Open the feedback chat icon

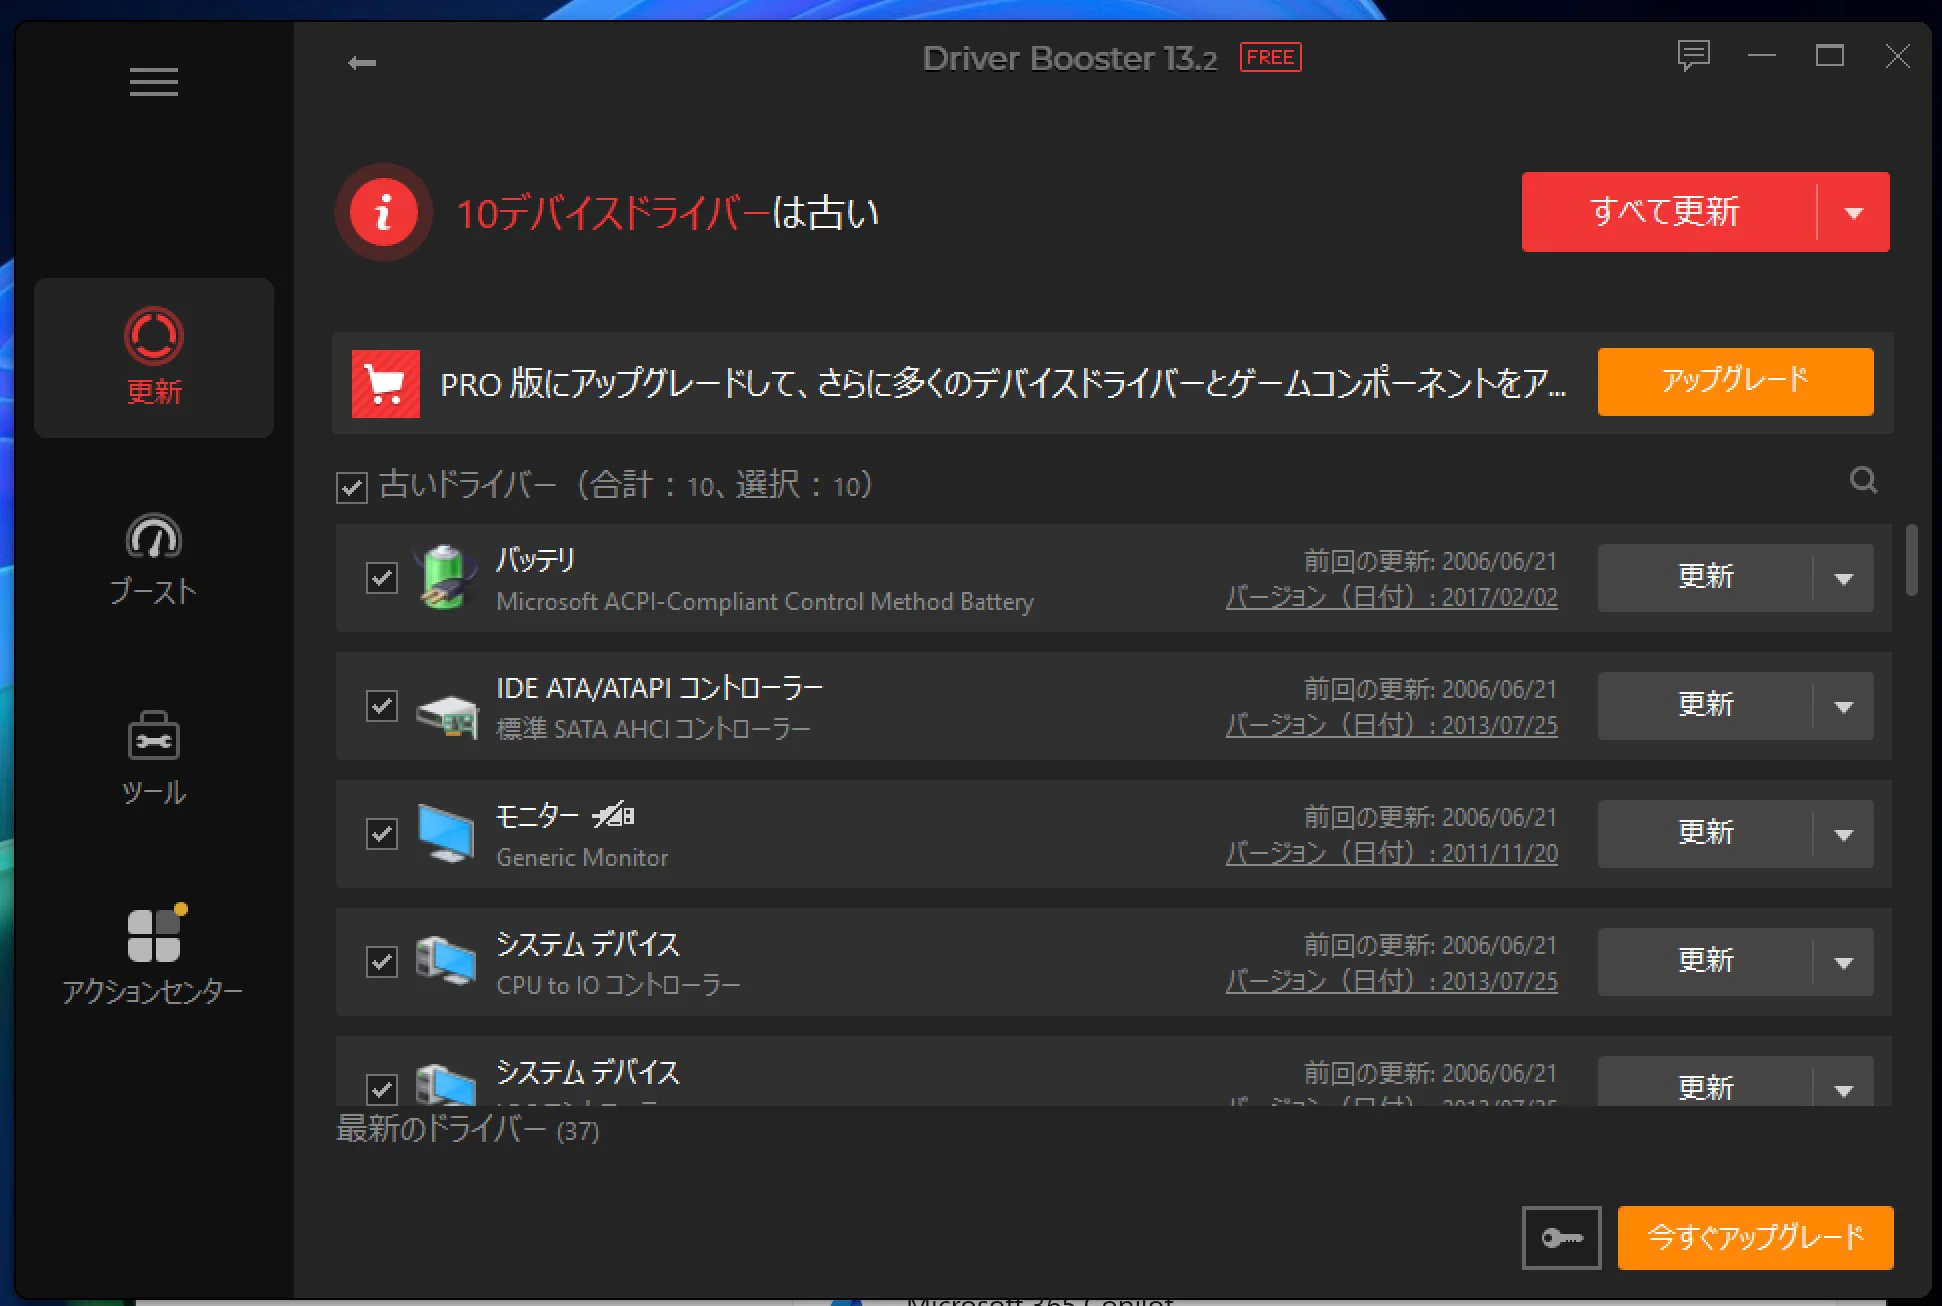(1694, 56)
